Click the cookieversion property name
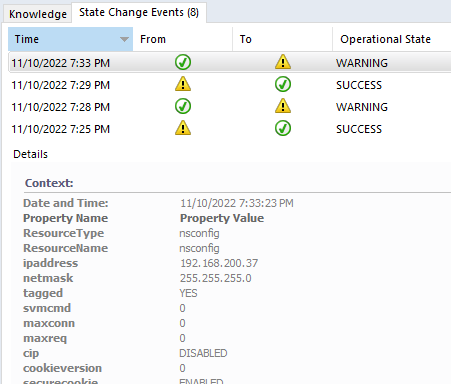The height and width of the screenshot is (384, 451). point(62,368)
